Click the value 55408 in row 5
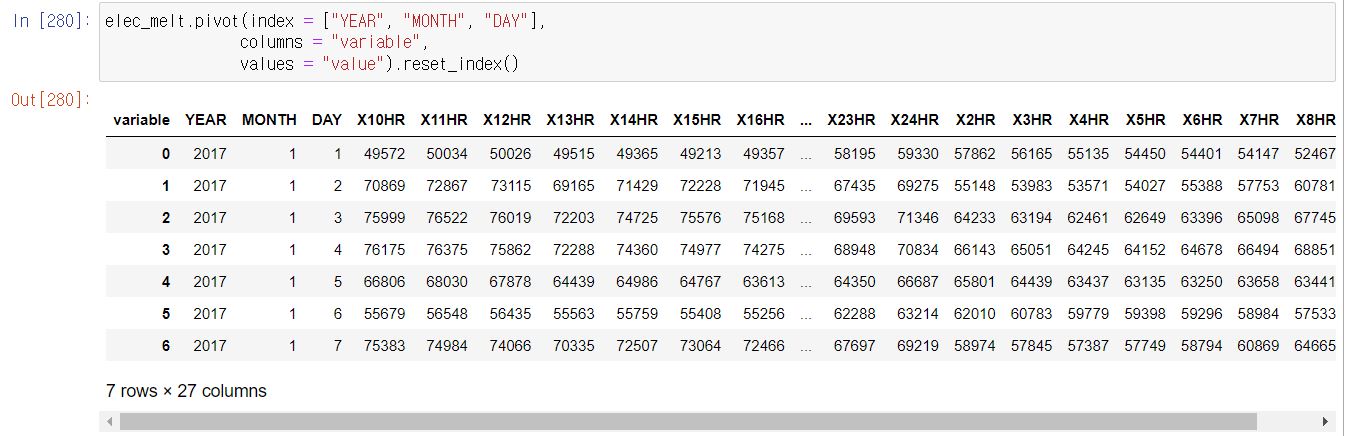 coord(701,313)
